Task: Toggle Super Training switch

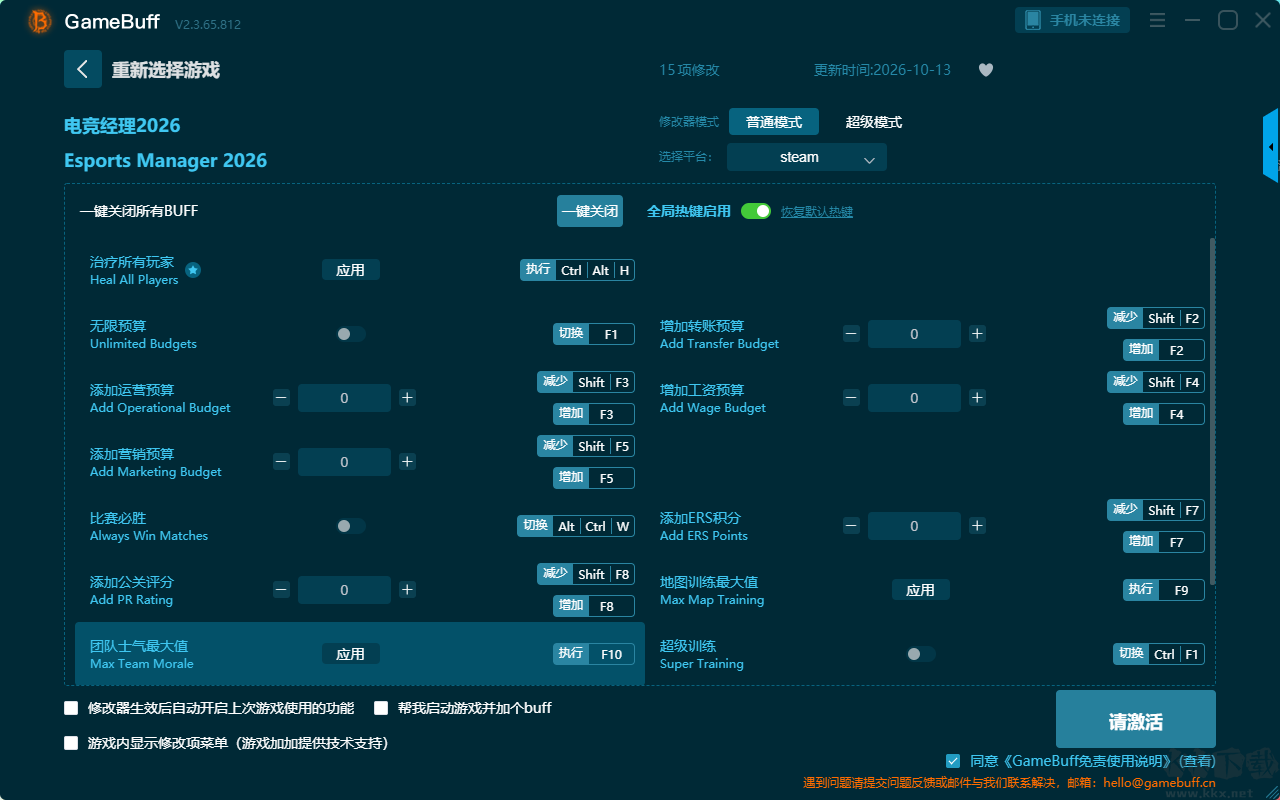Action: [920, 654]
